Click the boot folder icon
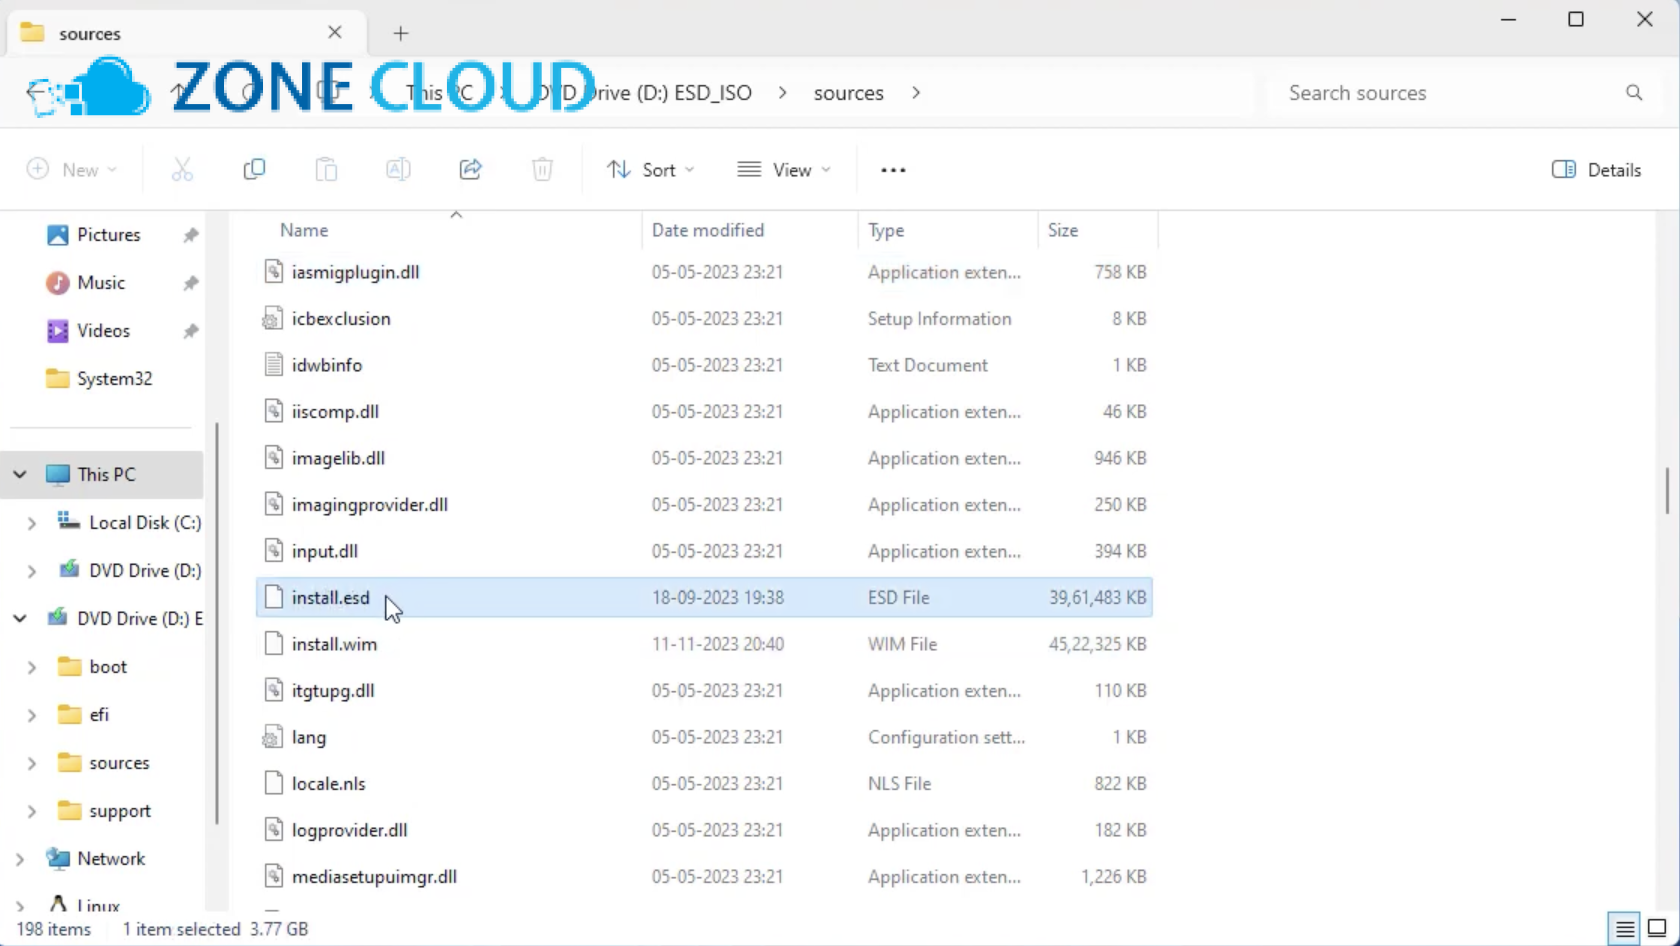 [x=70, y=667]
